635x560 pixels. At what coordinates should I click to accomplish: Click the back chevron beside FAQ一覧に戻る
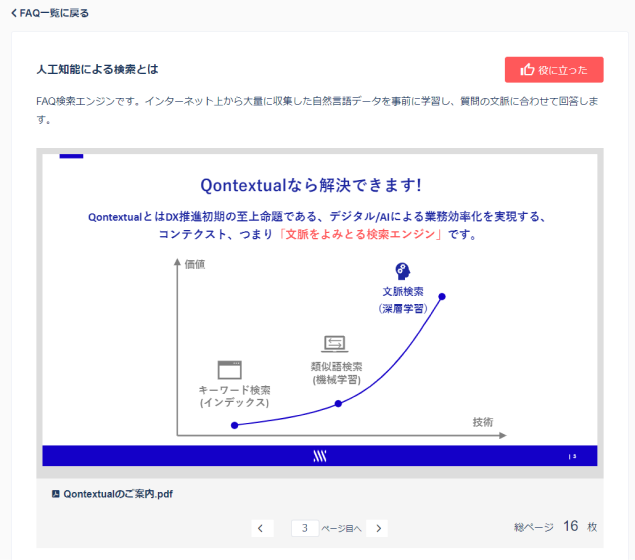tap(13, 13)
